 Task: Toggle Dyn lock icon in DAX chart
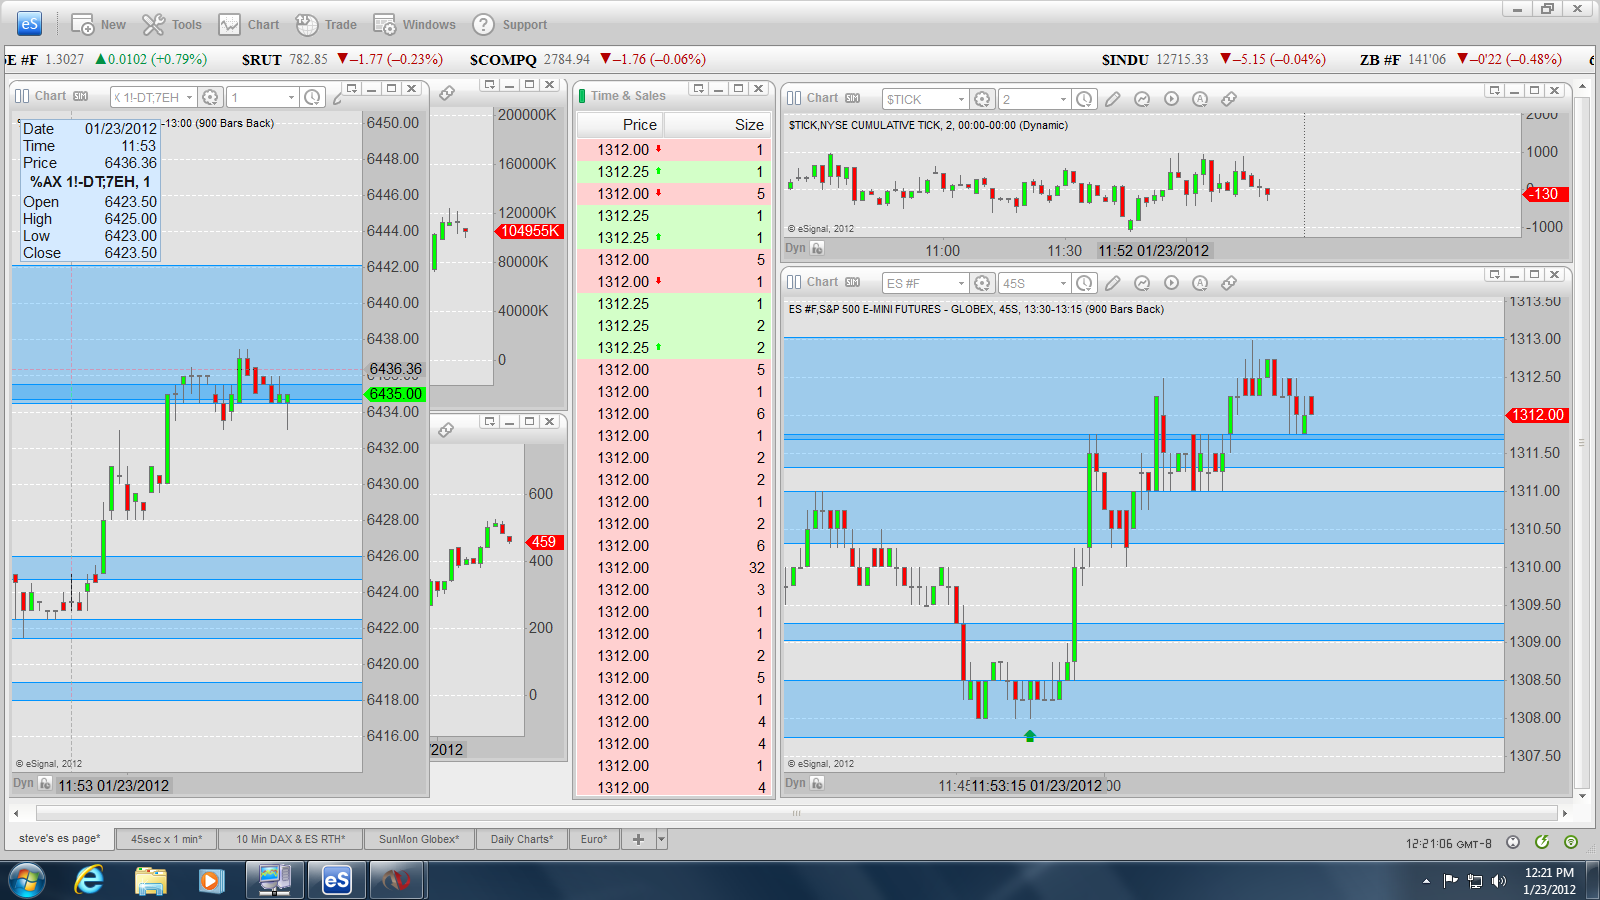click(45, 784)
